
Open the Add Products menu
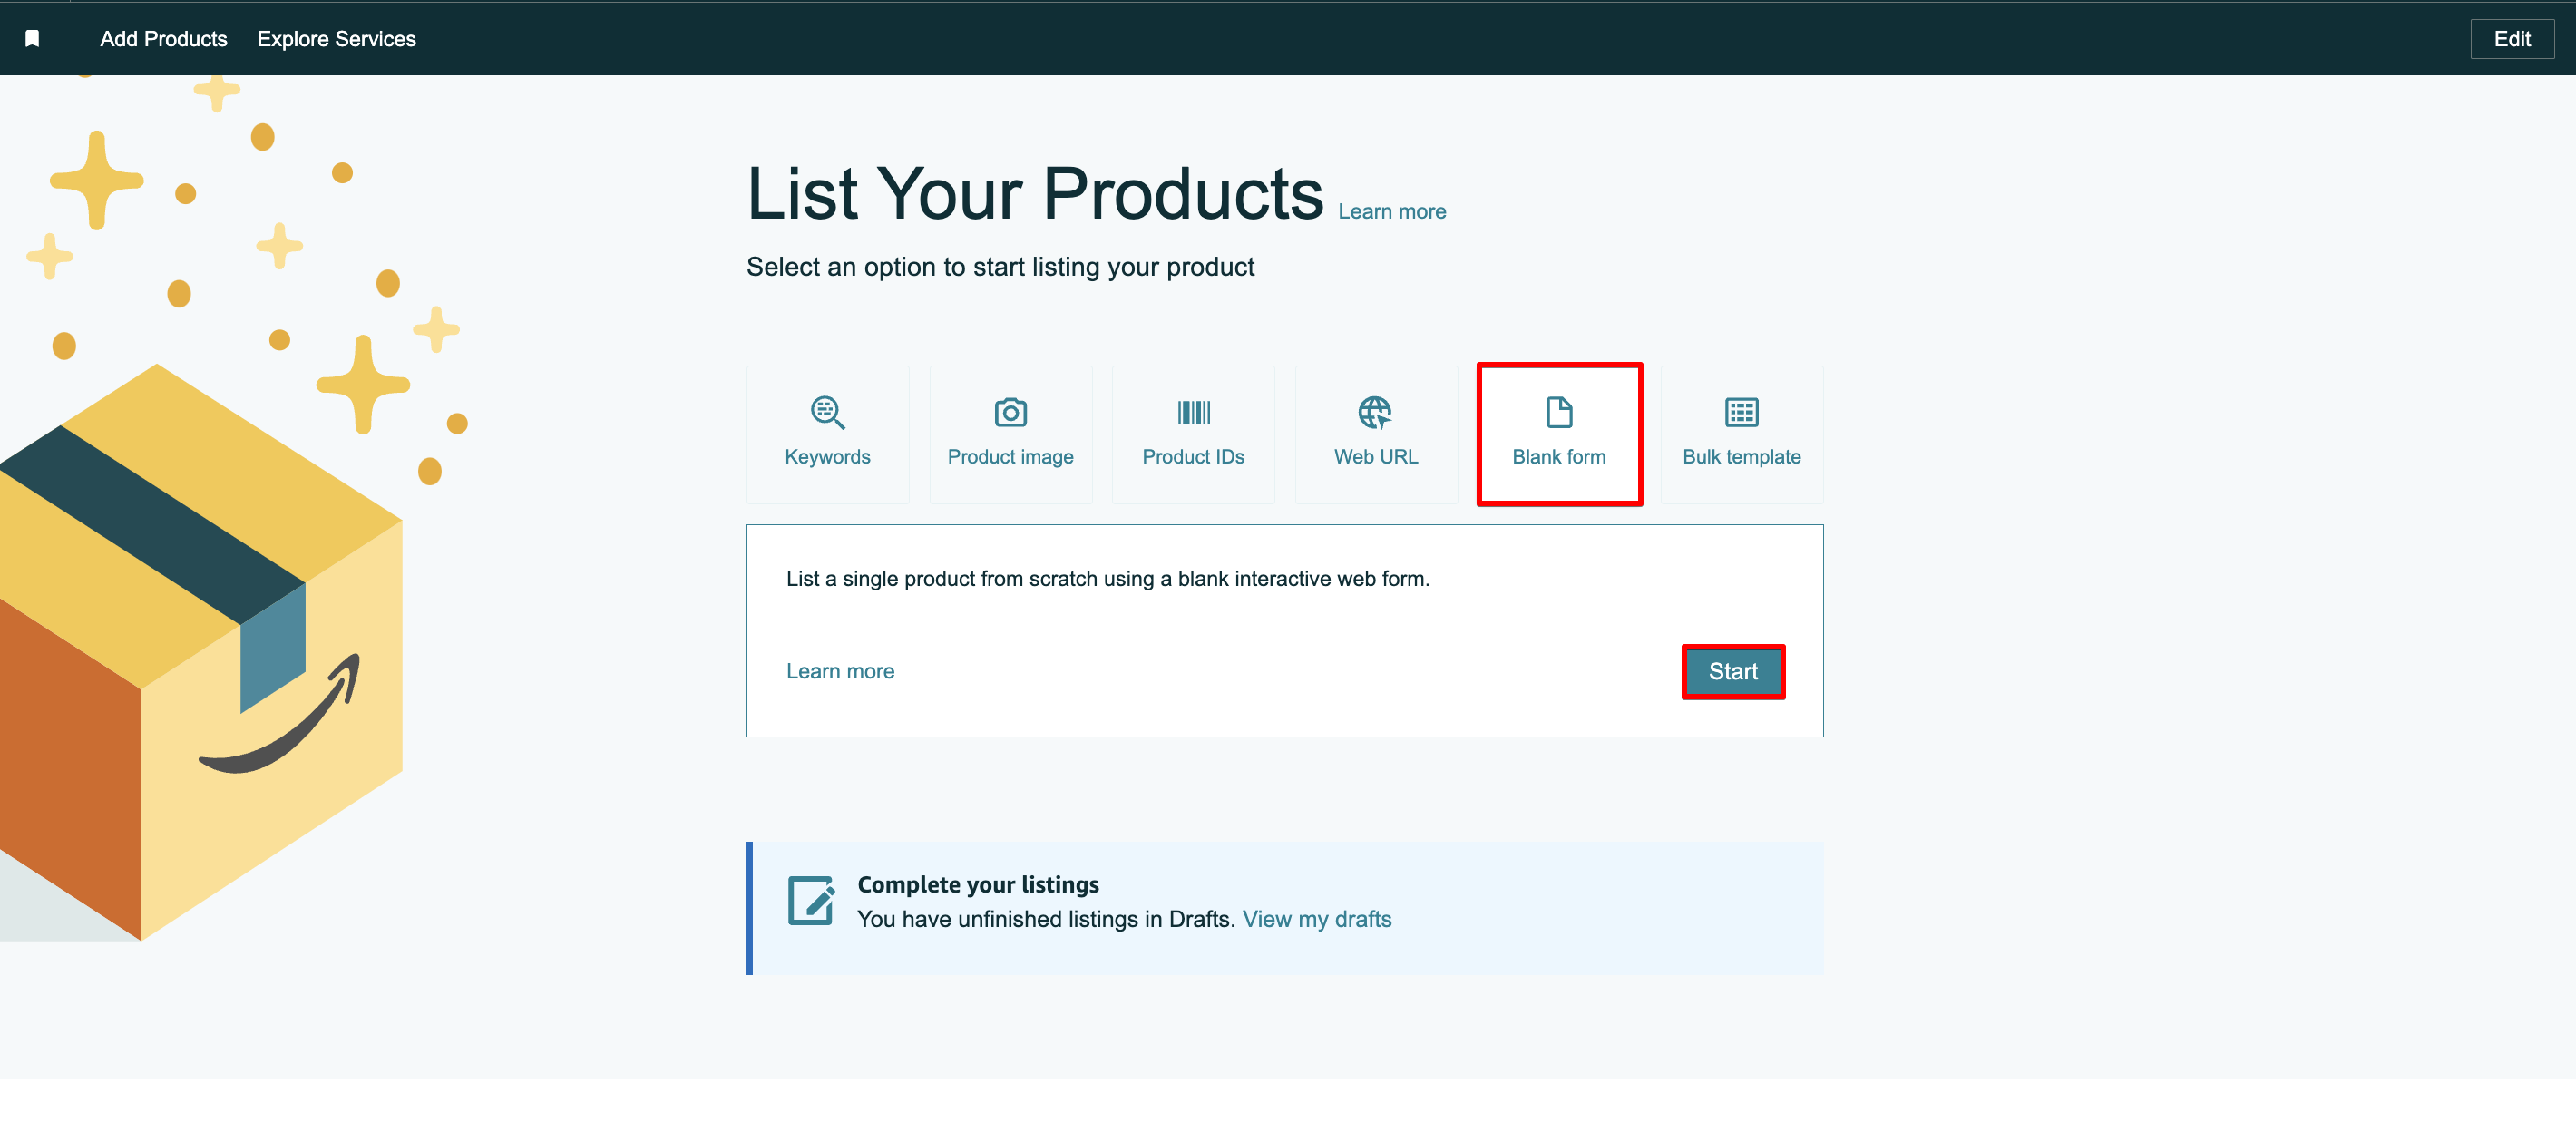tap(164, 39)
